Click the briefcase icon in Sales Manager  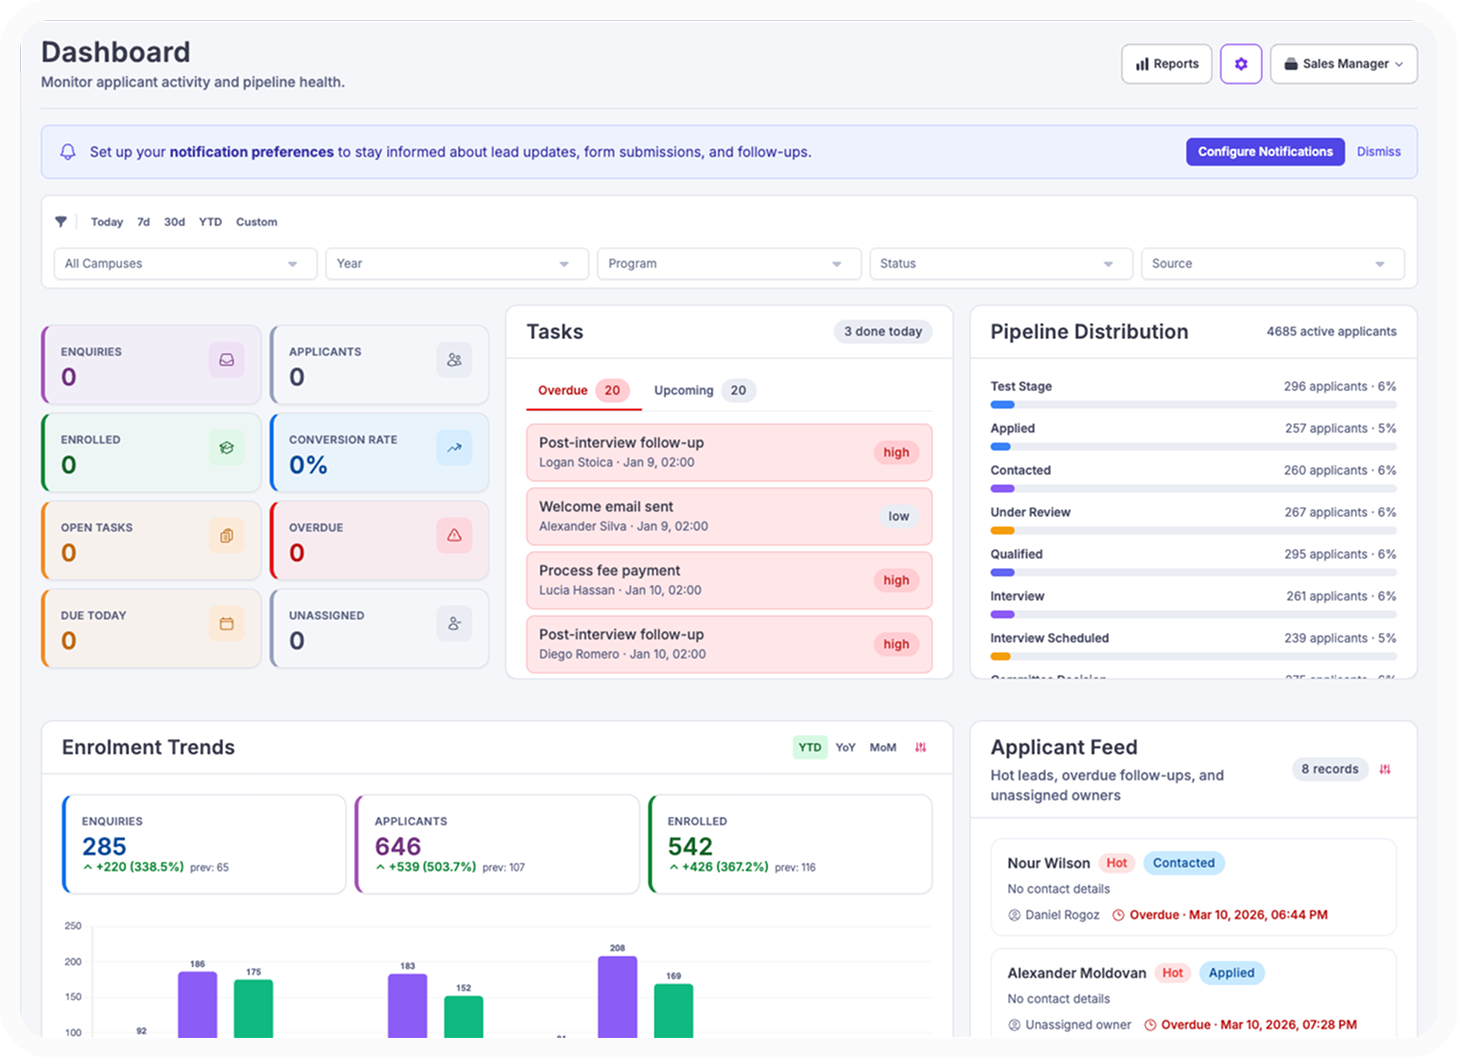[x=1291, y=64]
